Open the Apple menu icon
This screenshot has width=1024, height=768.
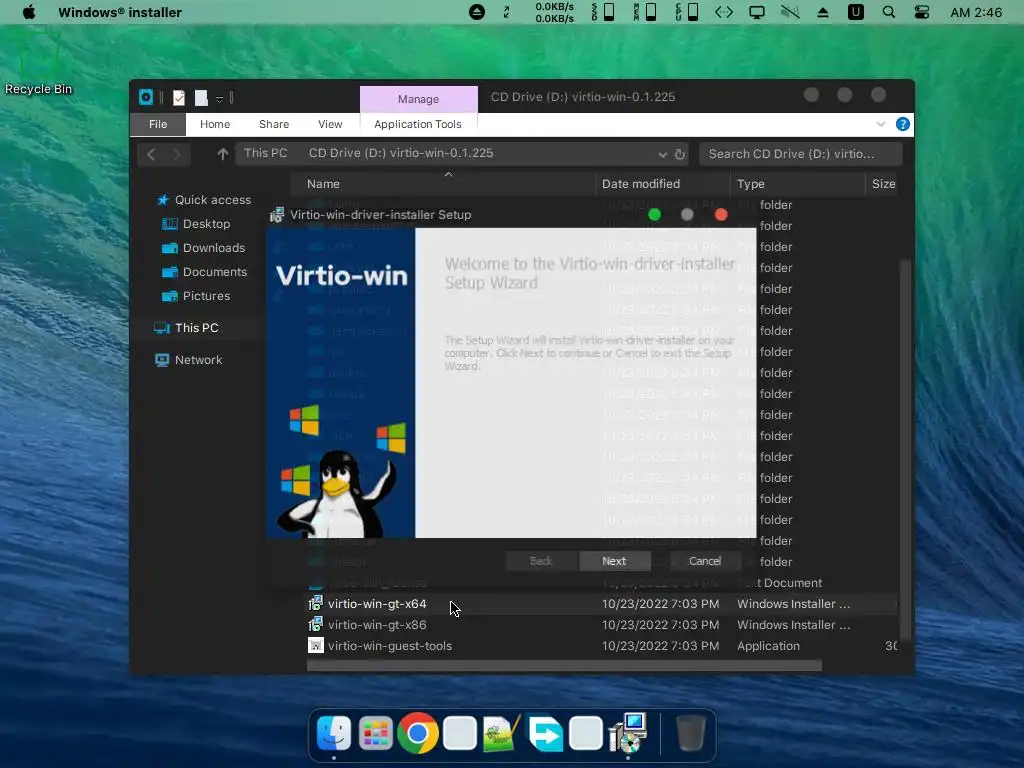pos(29,12)
